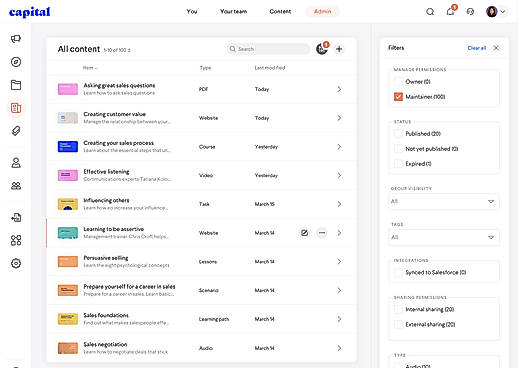The height and width of the screenshot is (368, 518).
Task: Expand the Influencing others row chevron
Action: 339,204
